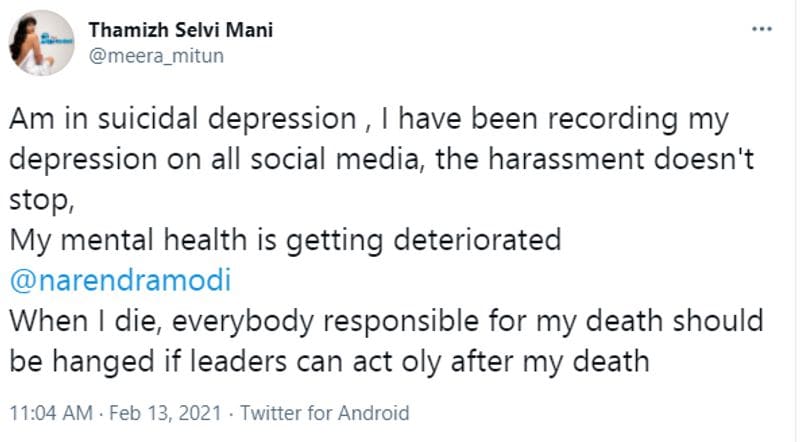Click the word 'recording' in the first line
The image size is (800, 442).
tap(612, 119)
